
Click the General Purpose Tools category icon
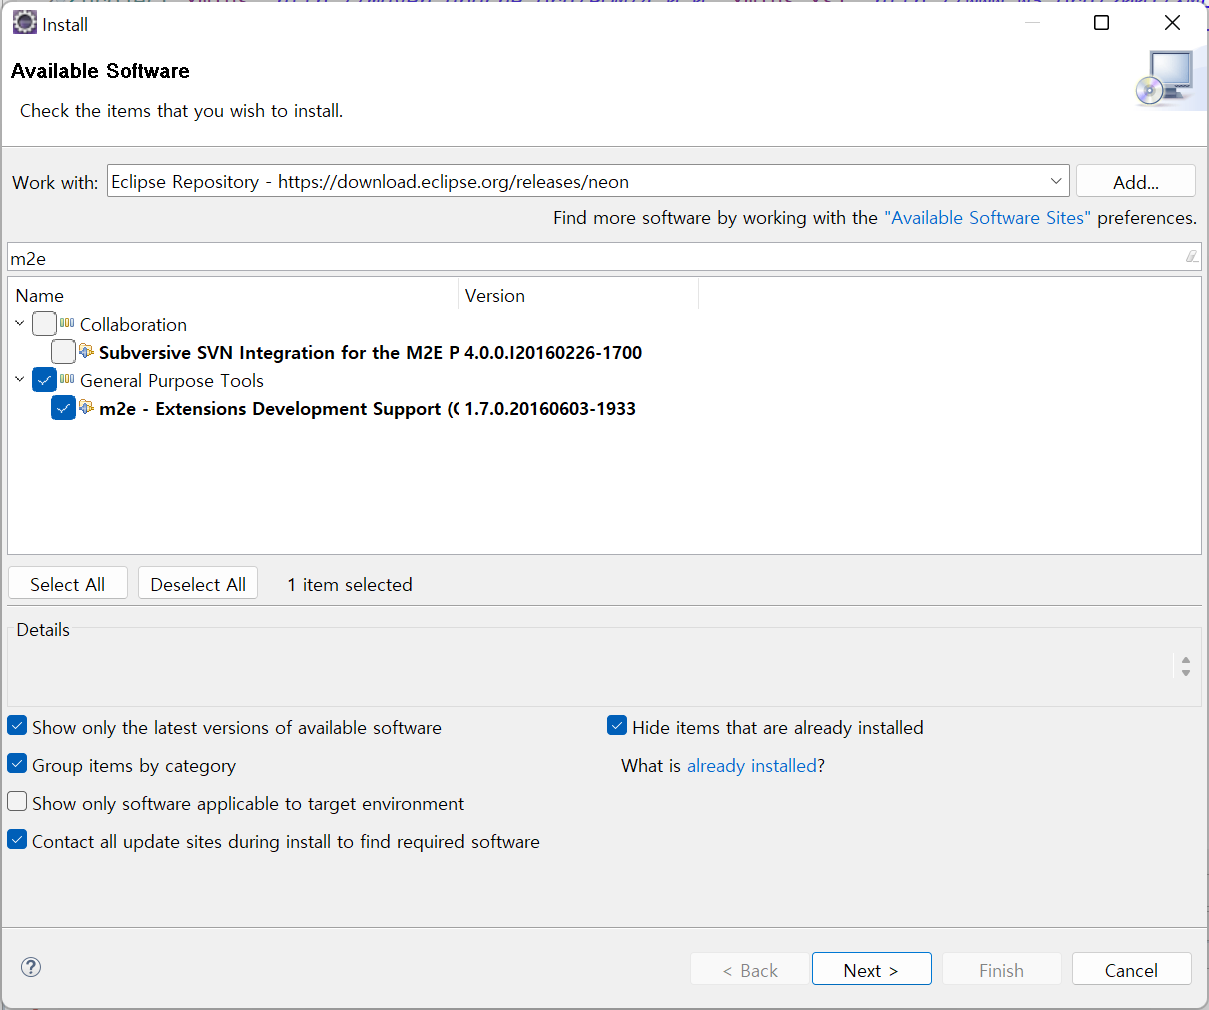pyautogui.click(x=67, y=379)
